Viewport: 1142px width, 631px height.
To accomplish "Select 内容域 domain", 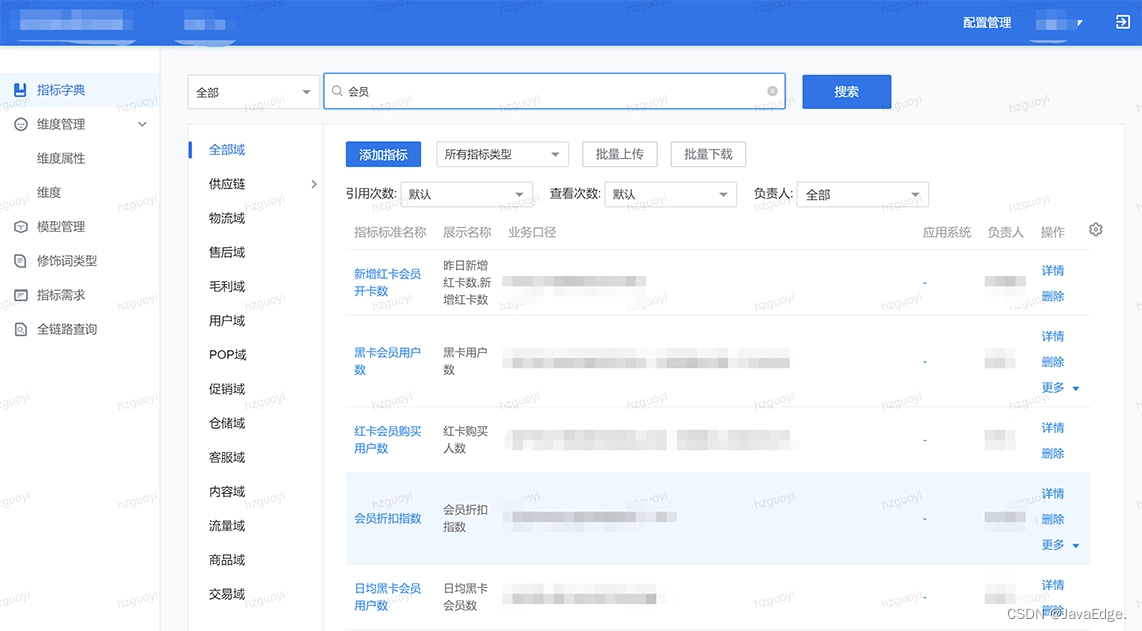I will [x=227, y=492].
